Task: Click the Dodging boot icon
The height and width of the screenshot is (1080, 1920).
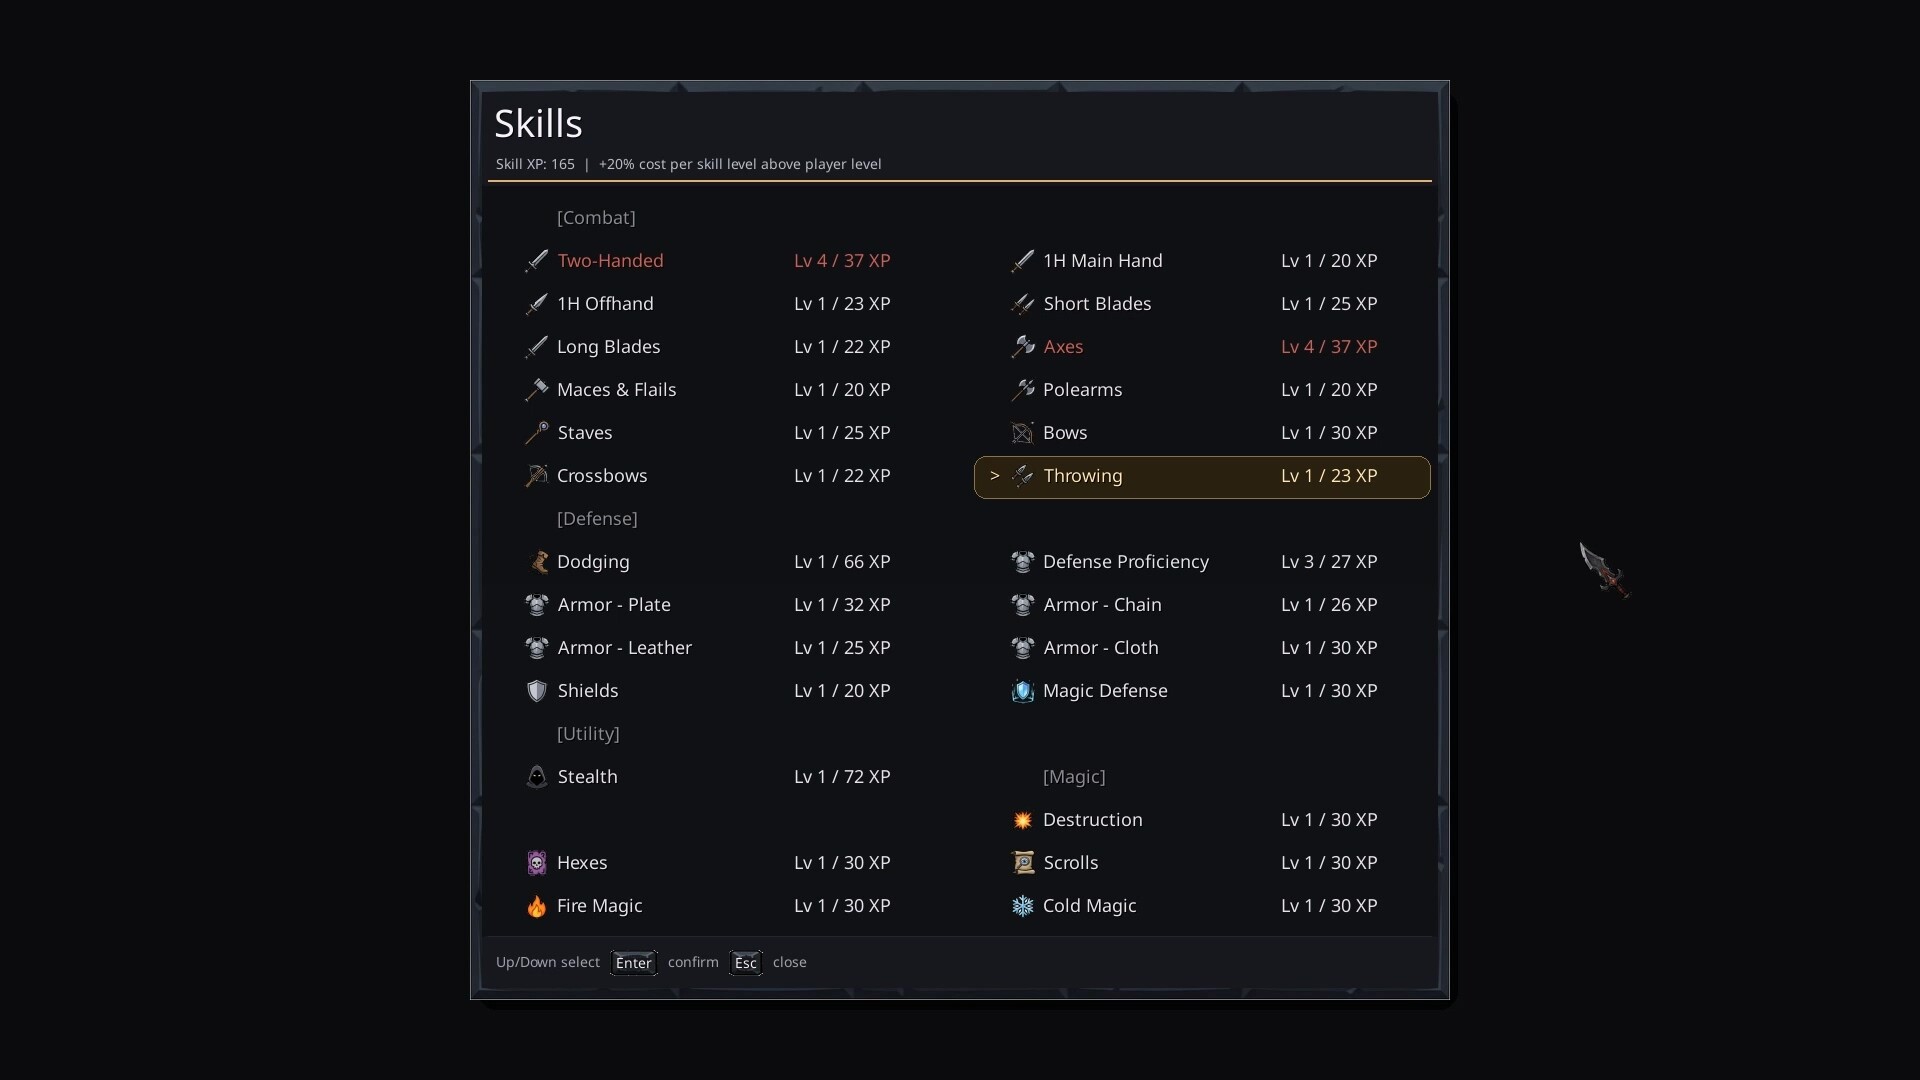Action: 536,562
